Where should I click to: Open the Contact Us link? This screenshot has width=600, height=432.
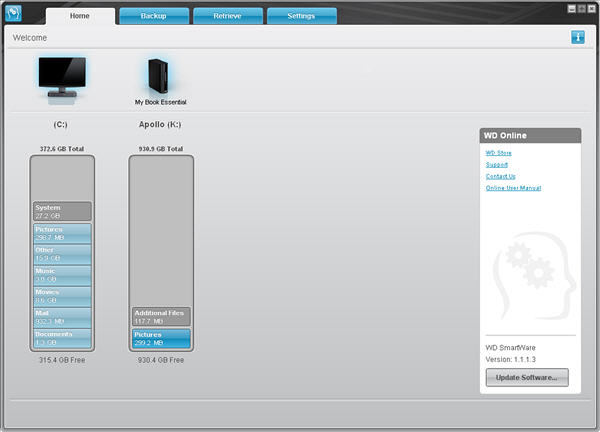coord(501,176)
